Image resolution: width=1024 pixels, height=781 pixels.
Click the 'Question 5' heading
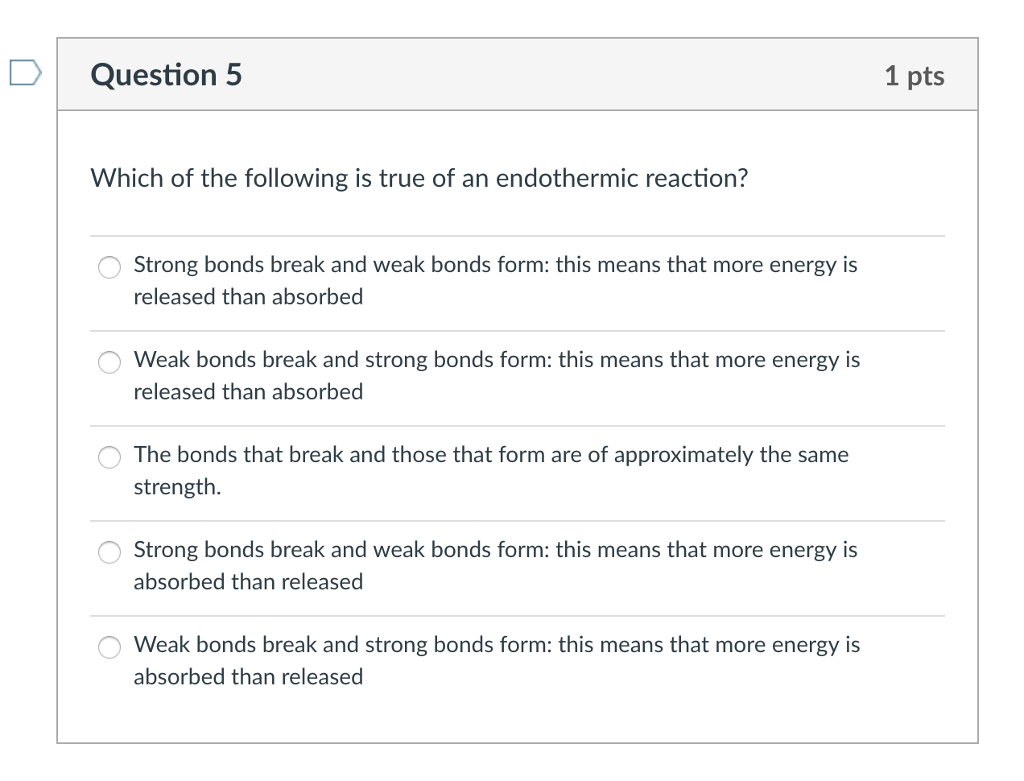click(166, 75)
